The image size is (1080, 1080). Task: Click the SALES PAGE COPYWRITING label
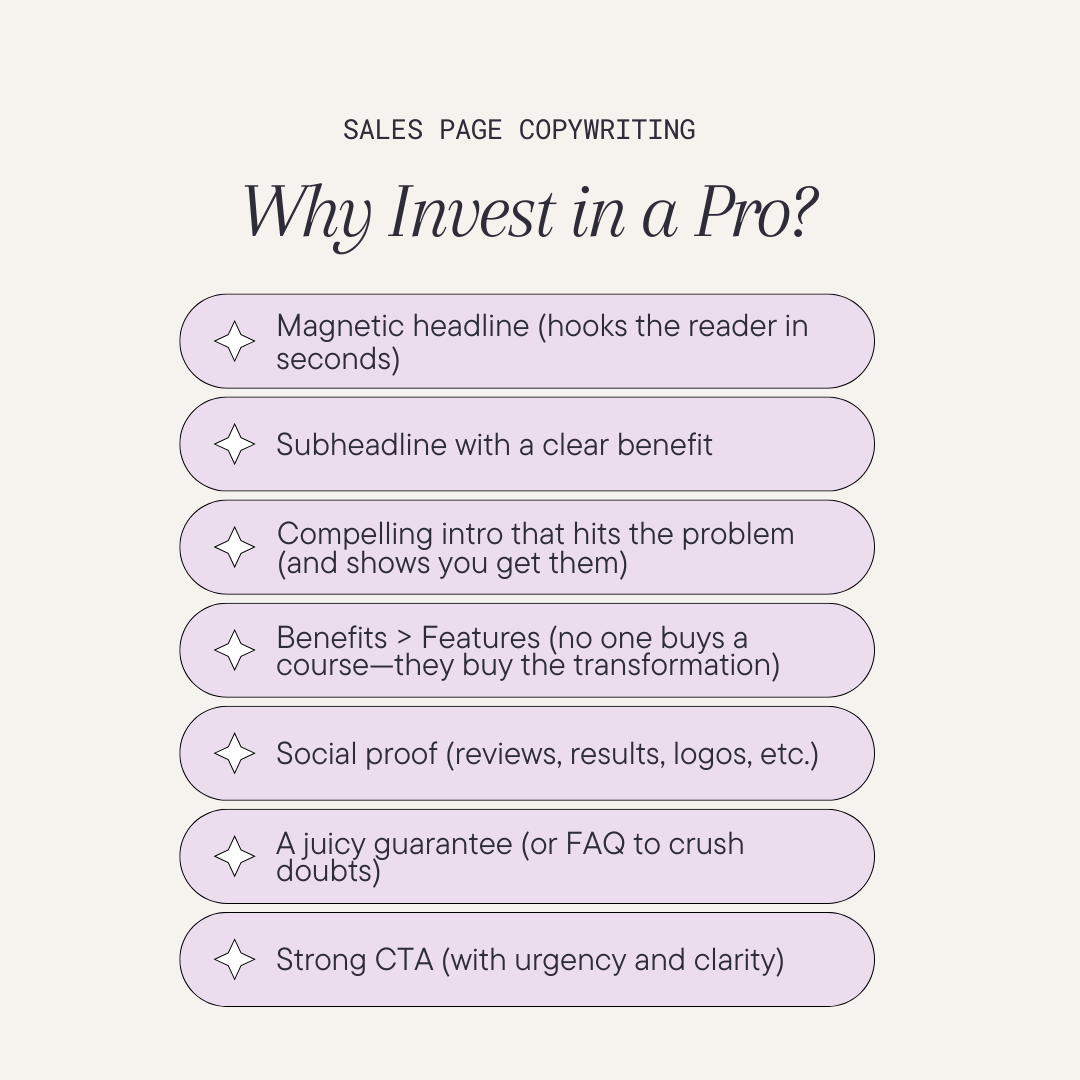519,130
